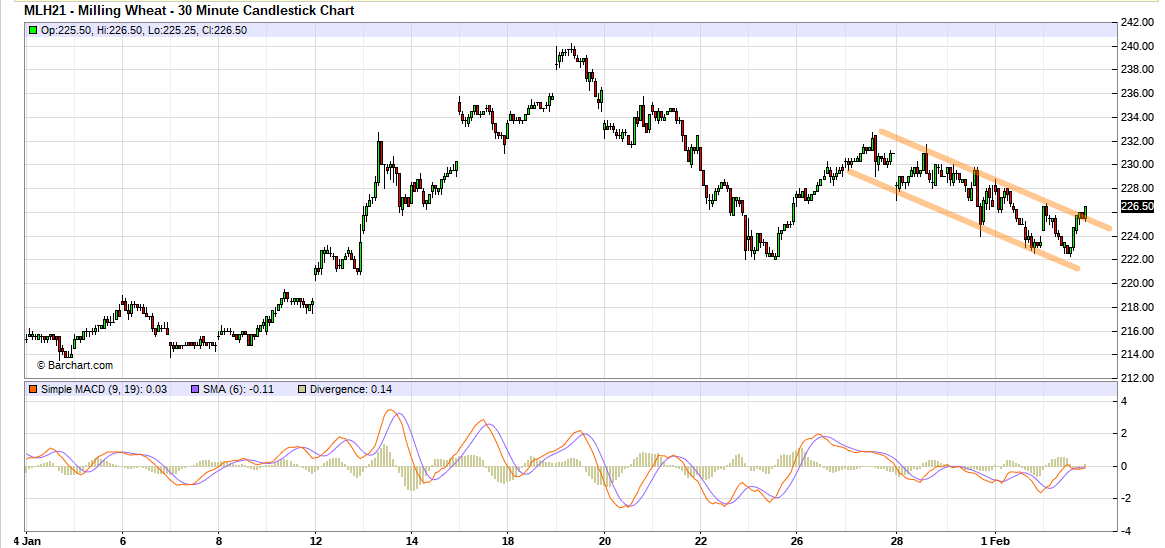Image resolution: width=1165 pixels, height=548 pixels.
Task: Select the upper orange channel trendline
Action: tap(990, 180)
